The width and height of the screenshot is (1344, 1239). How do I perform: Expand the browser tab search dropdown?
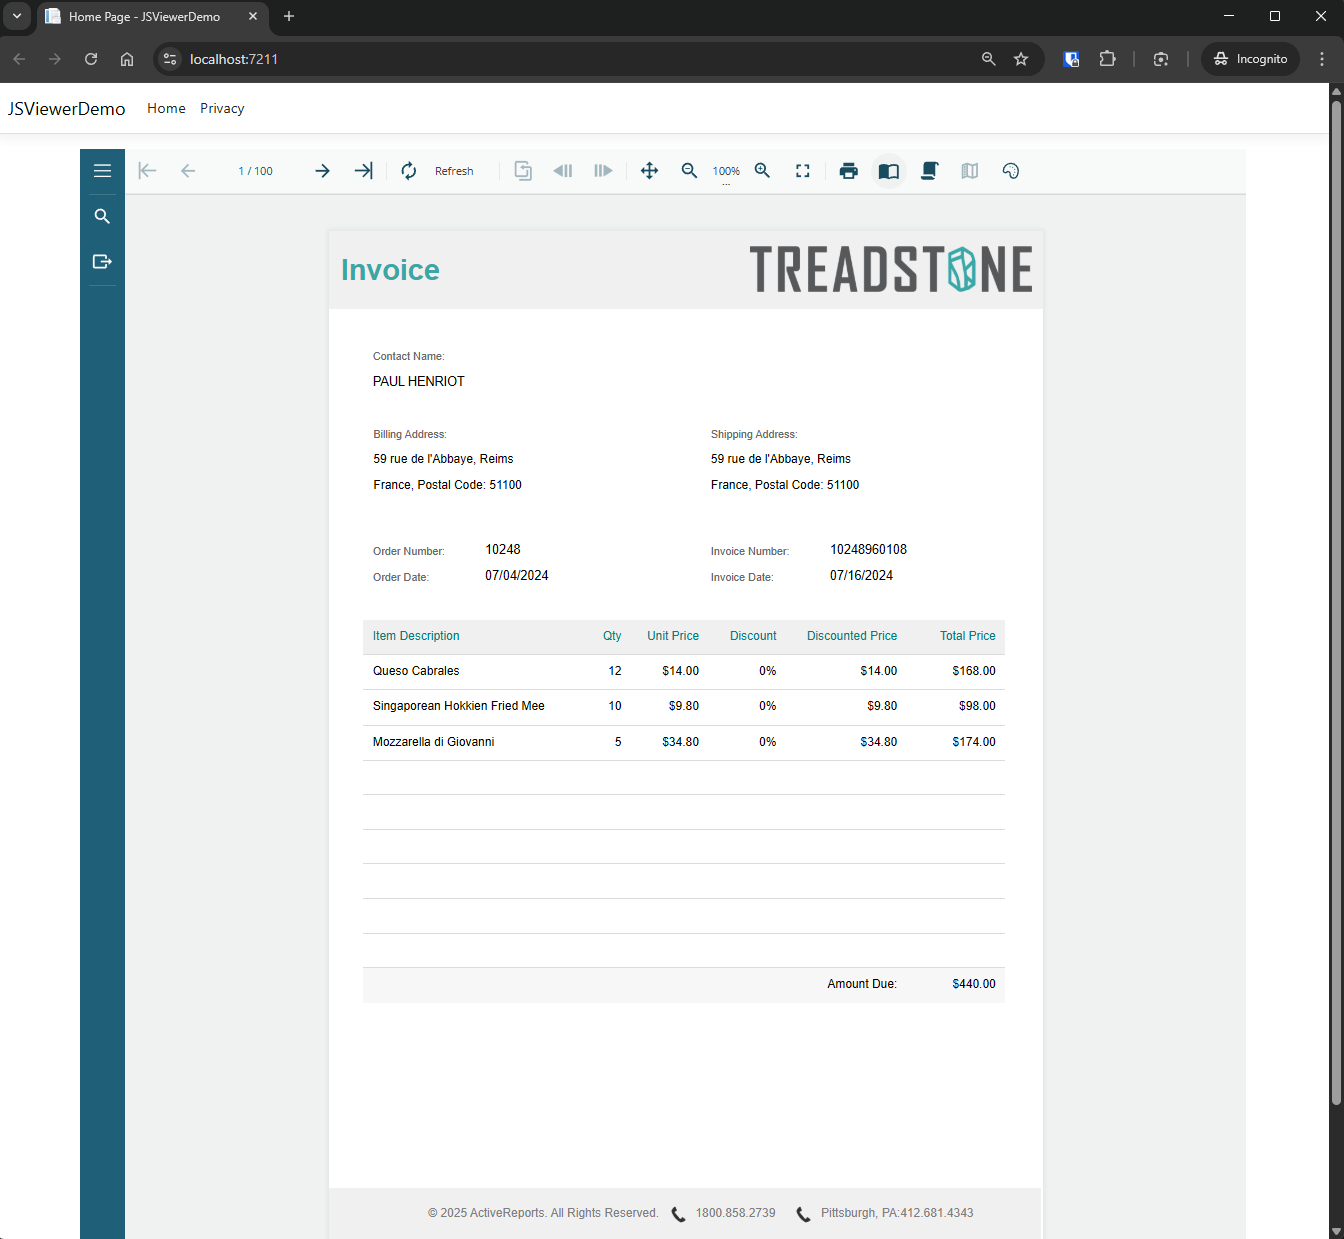pyautogui.click(x=17, y=16)
